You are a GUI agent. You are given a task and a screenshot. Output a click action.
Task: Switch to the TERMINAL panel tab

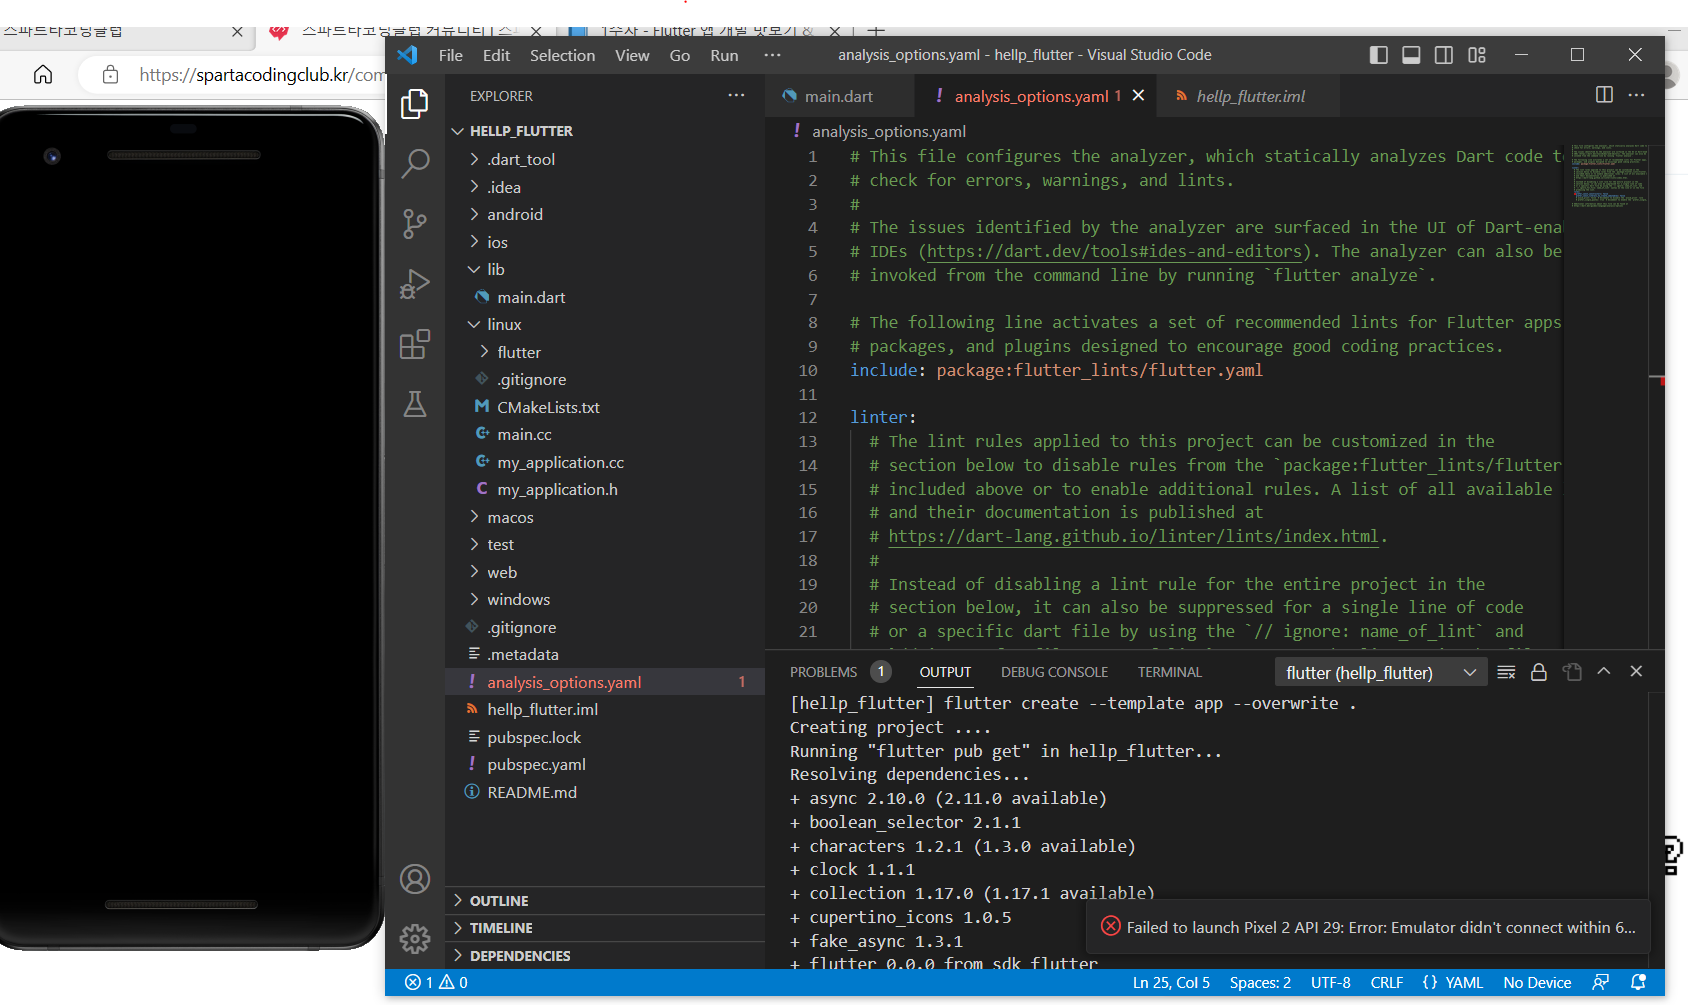point(1170,672)
